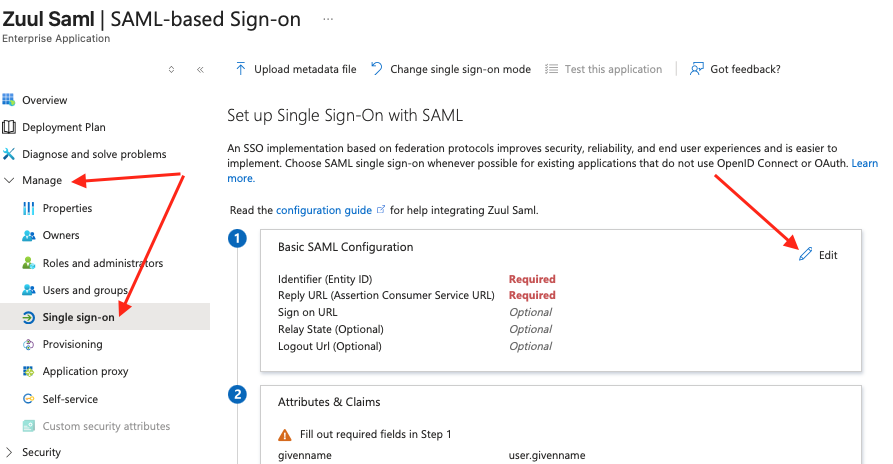The height and width of the screenshot is (464, 893).
Task: Open Properties bars icon
Action: [x=29, y=208]
